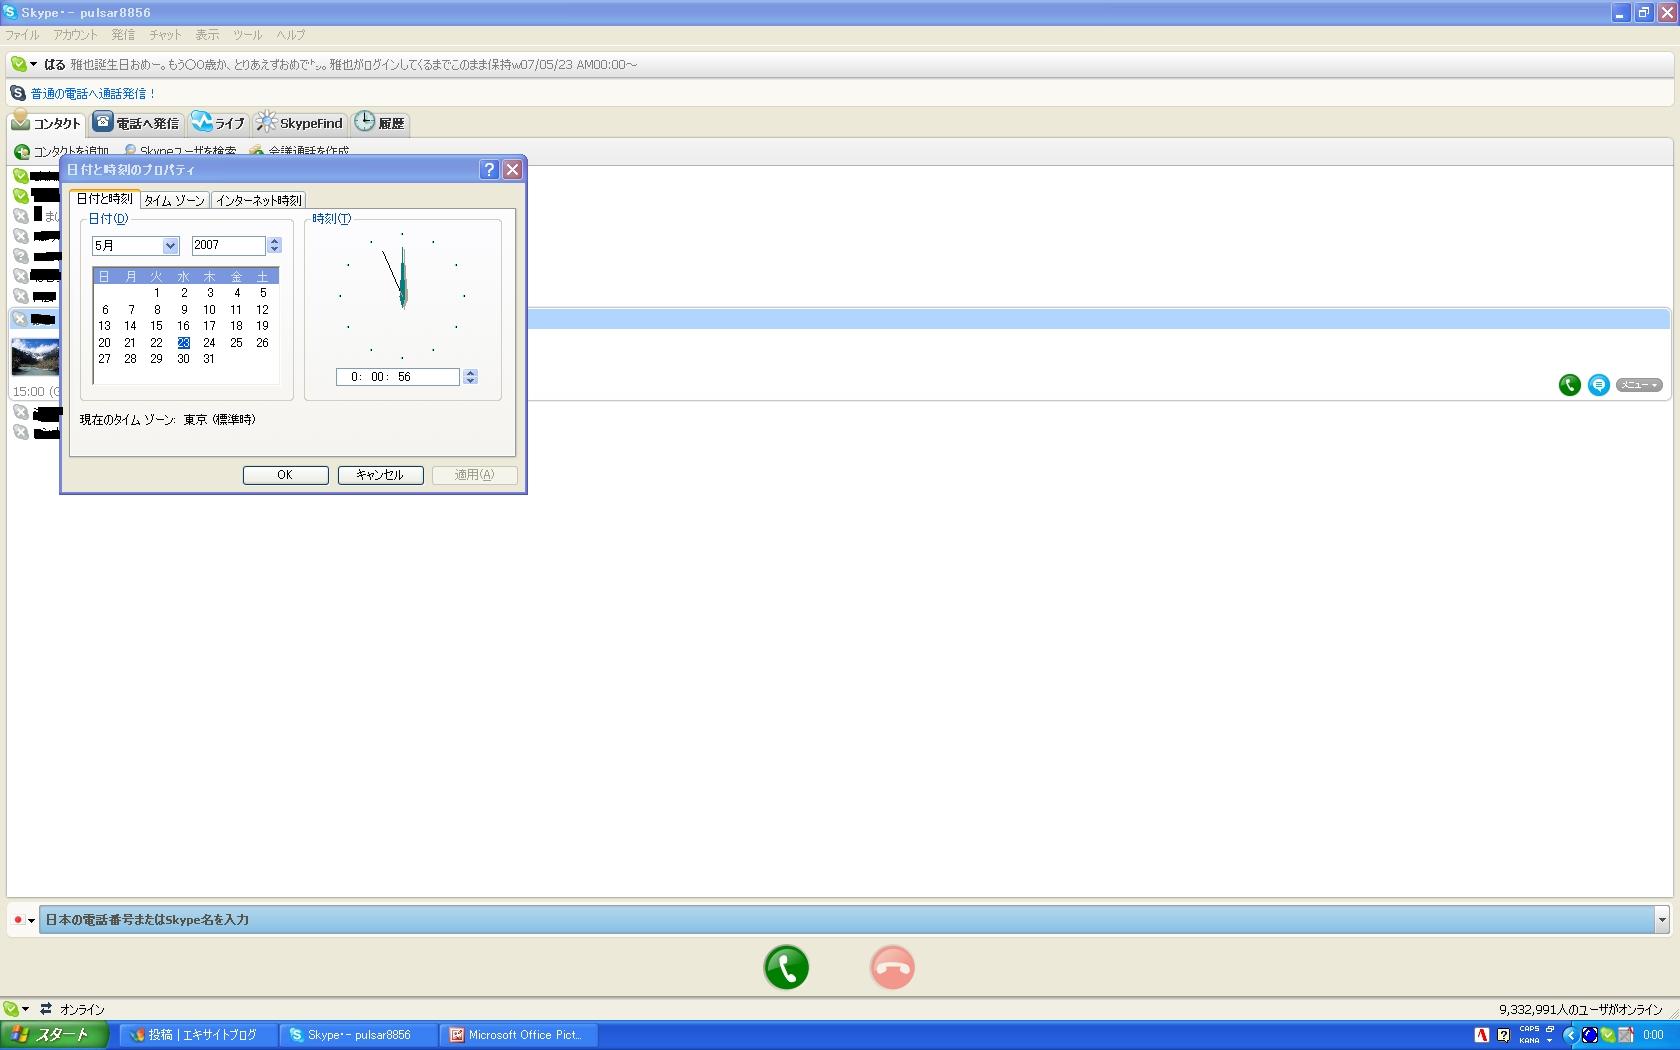Switch to インターネット時刻 tab
Image resolution: width=1680 pixels, height=1050 pixels.
[x=258, y=200]
